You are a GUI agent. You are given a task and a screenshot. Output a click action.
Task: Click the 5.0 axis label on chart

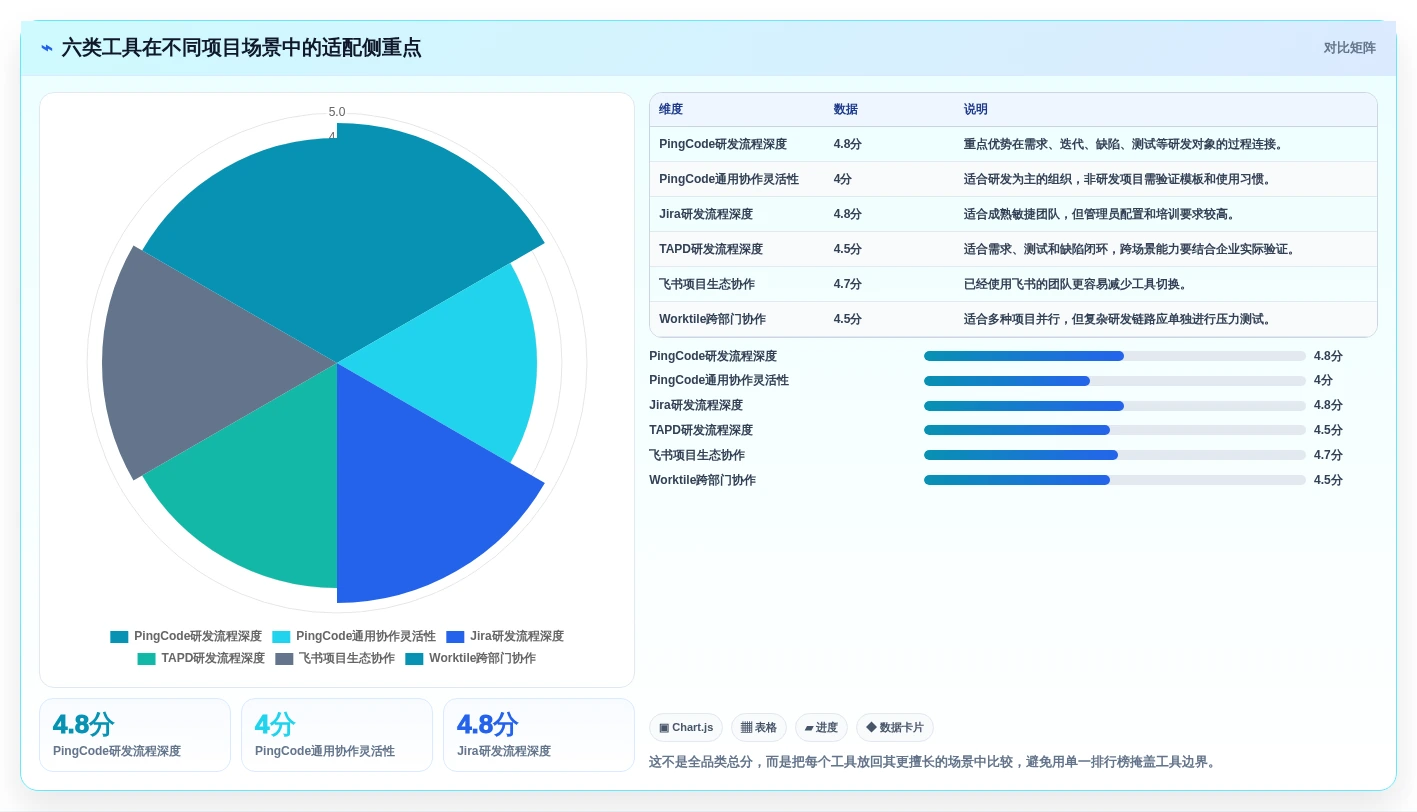[337, 112]
